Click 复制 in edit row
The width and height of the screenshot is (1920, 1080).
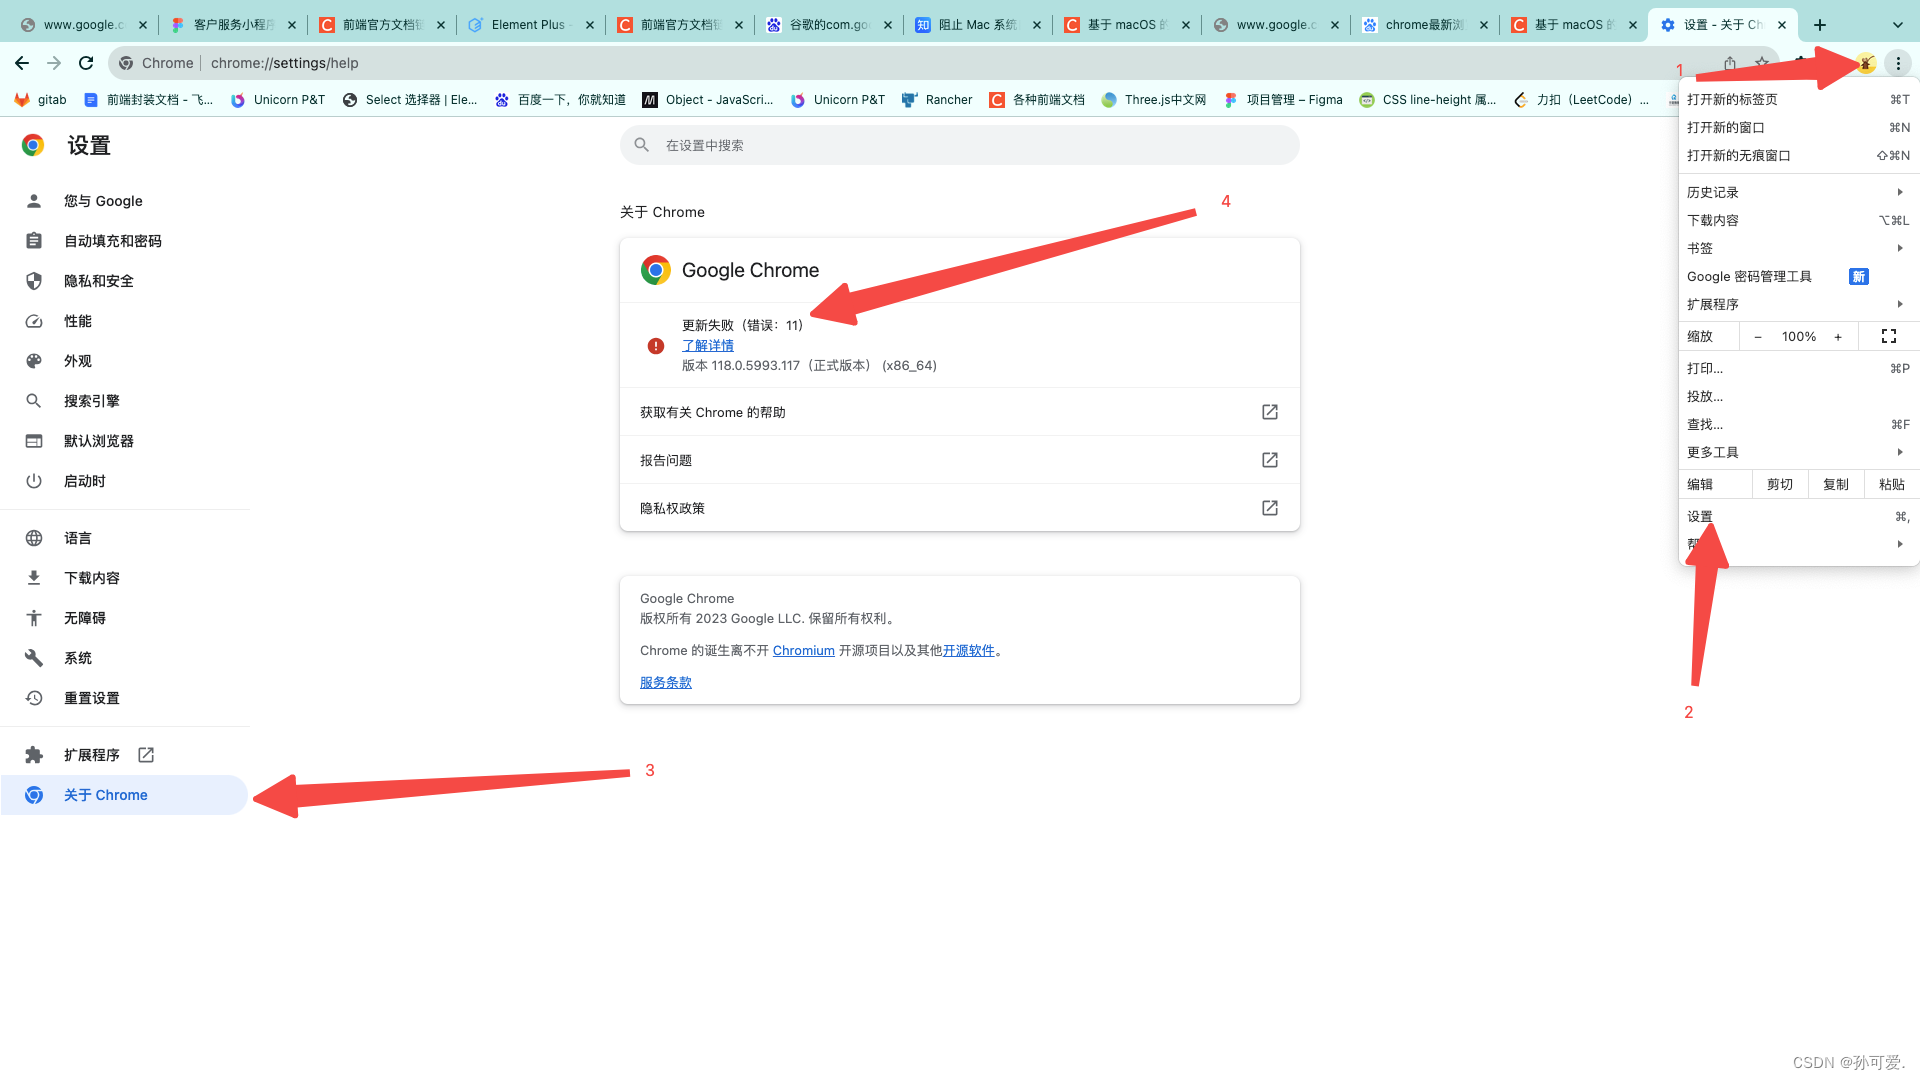(x=1836, y=485)
